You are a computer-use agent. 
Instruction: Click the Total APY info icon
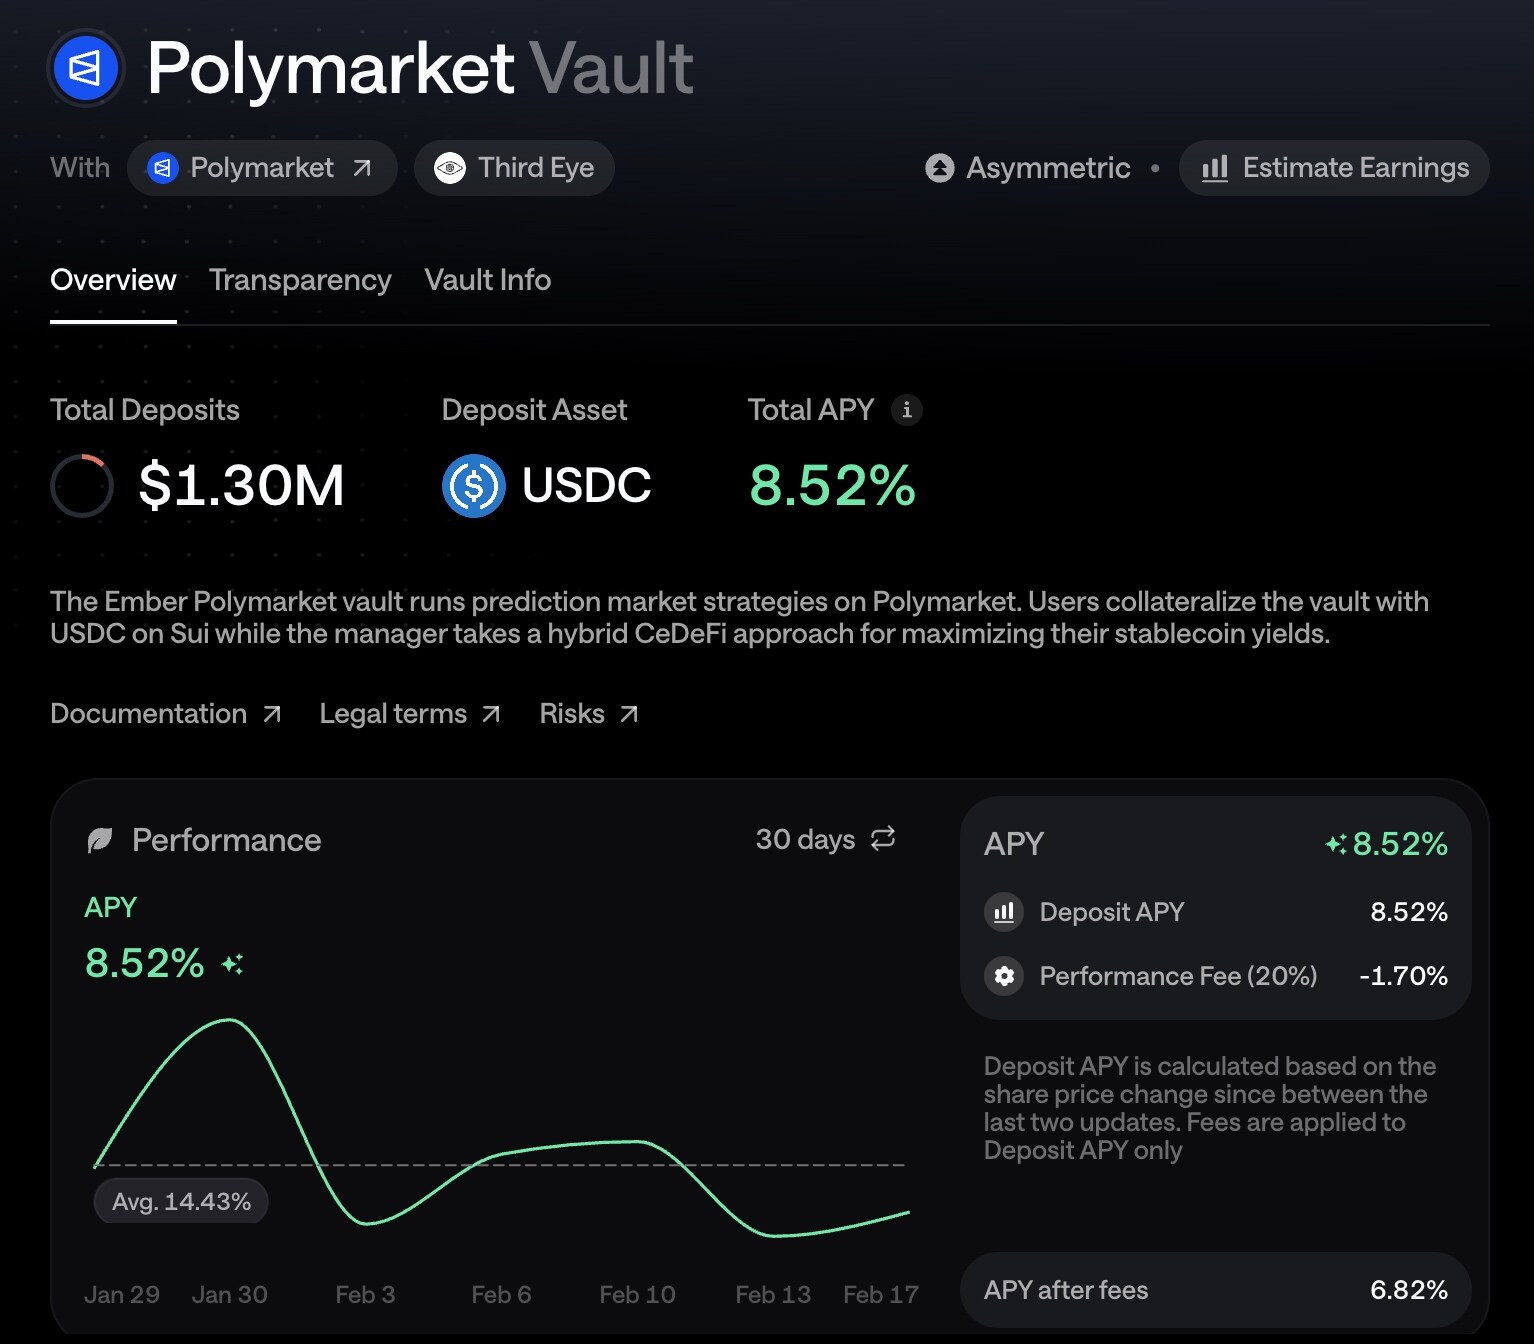pyautogui.click(x=906, y=410)
